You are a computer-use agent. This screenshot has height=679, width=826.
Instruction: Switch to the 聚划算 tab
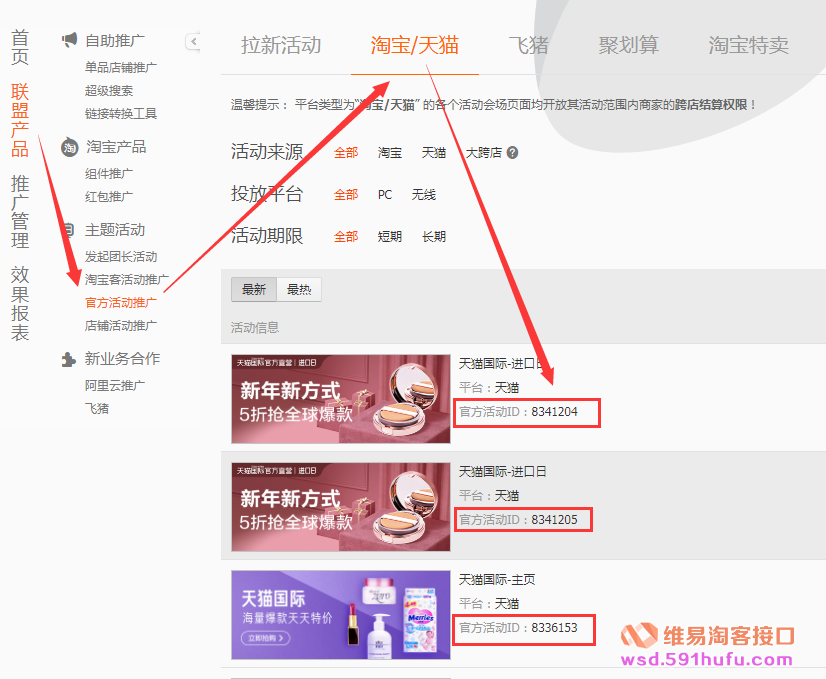628,45
